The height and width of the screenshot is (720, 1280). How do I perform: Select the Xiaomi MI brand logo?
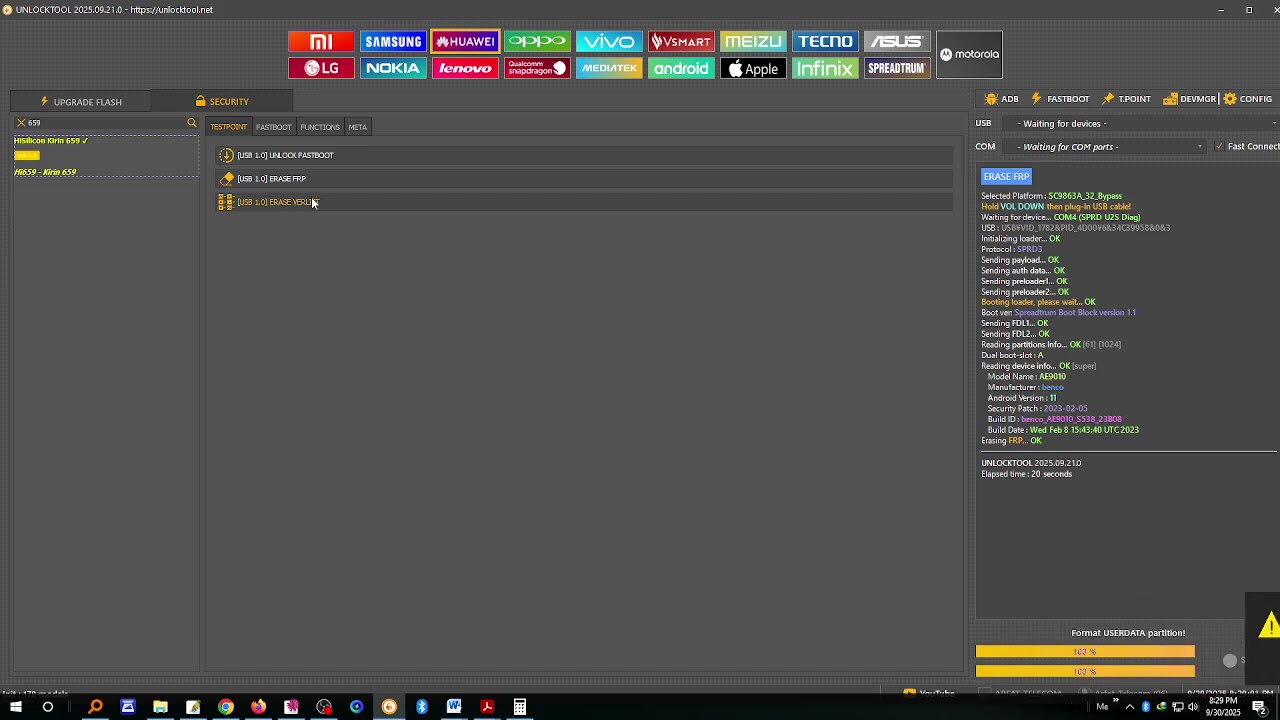tap(321, 41)
